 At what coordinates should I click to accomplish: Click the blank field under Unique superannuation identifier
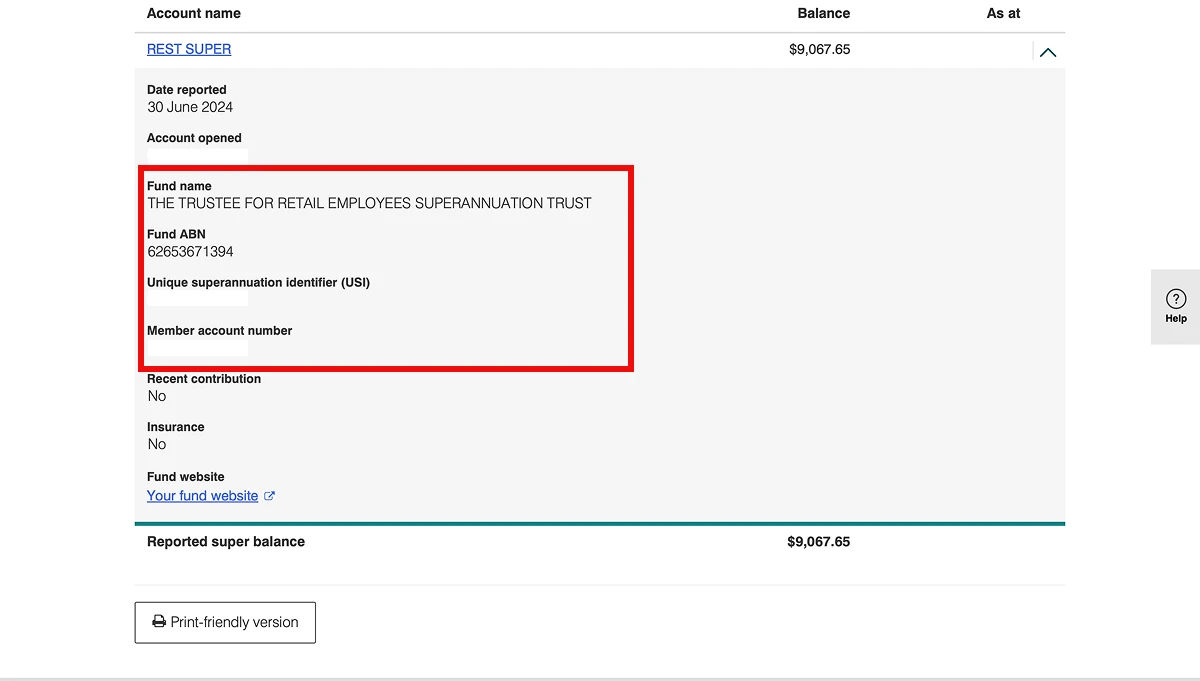(197, 299)
